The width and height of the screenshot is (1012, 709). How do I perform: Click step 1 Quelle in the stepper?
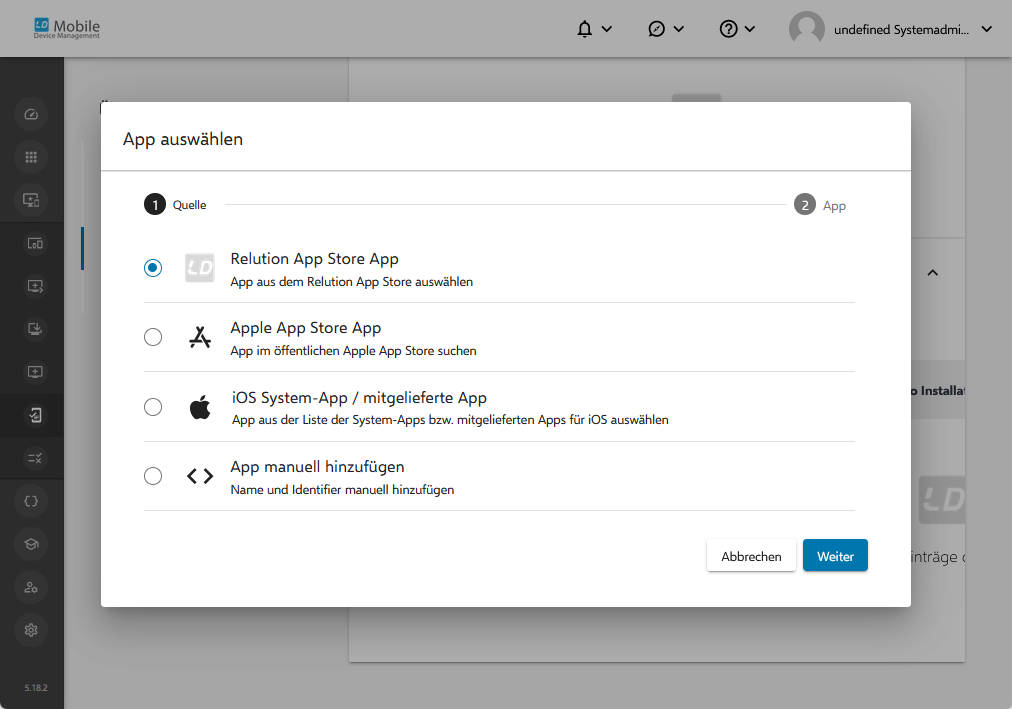[x=175, y=205]
